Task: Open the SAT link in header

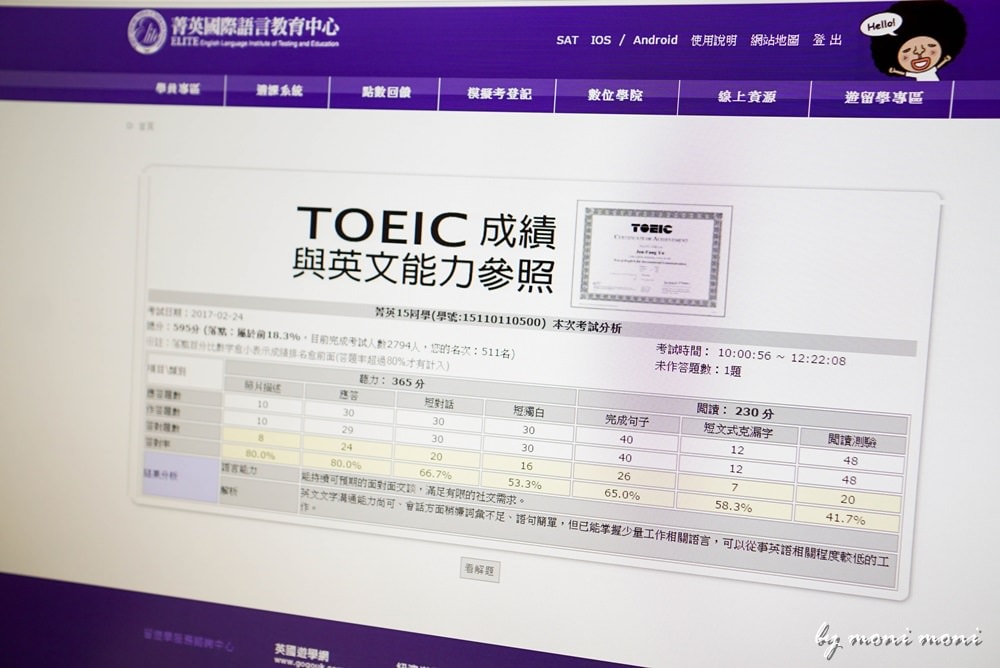Action: 567,41
